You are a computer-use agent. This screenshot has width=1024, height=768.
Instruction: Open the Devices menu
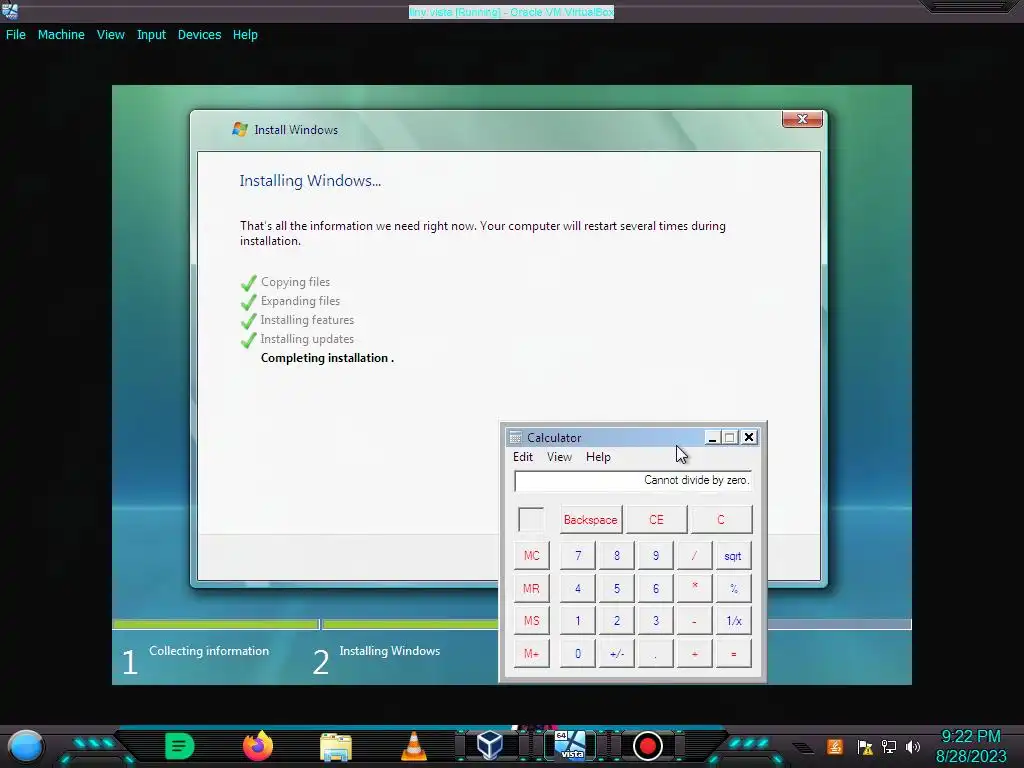[199, 35]
